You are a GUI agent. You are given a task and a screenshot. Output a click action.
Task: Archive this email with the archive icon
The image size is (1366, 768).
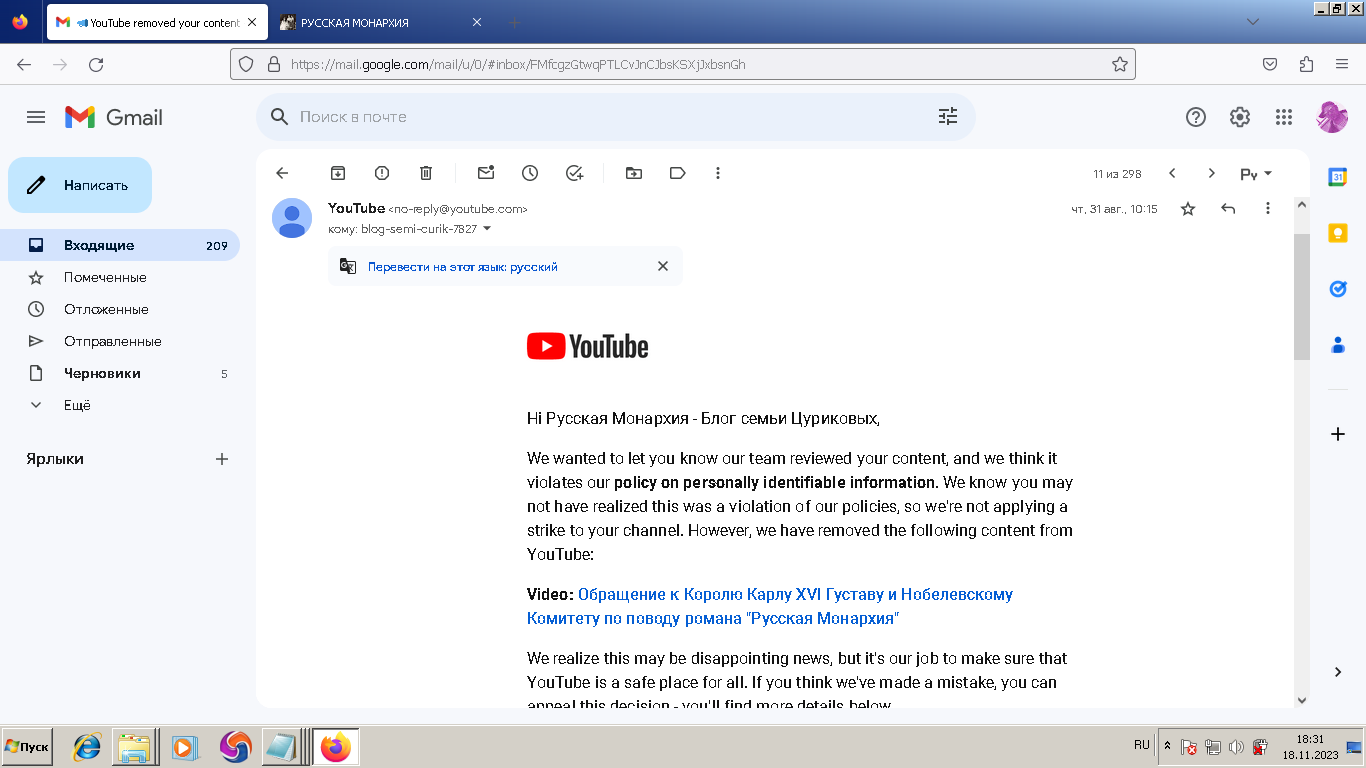[338, 173]
